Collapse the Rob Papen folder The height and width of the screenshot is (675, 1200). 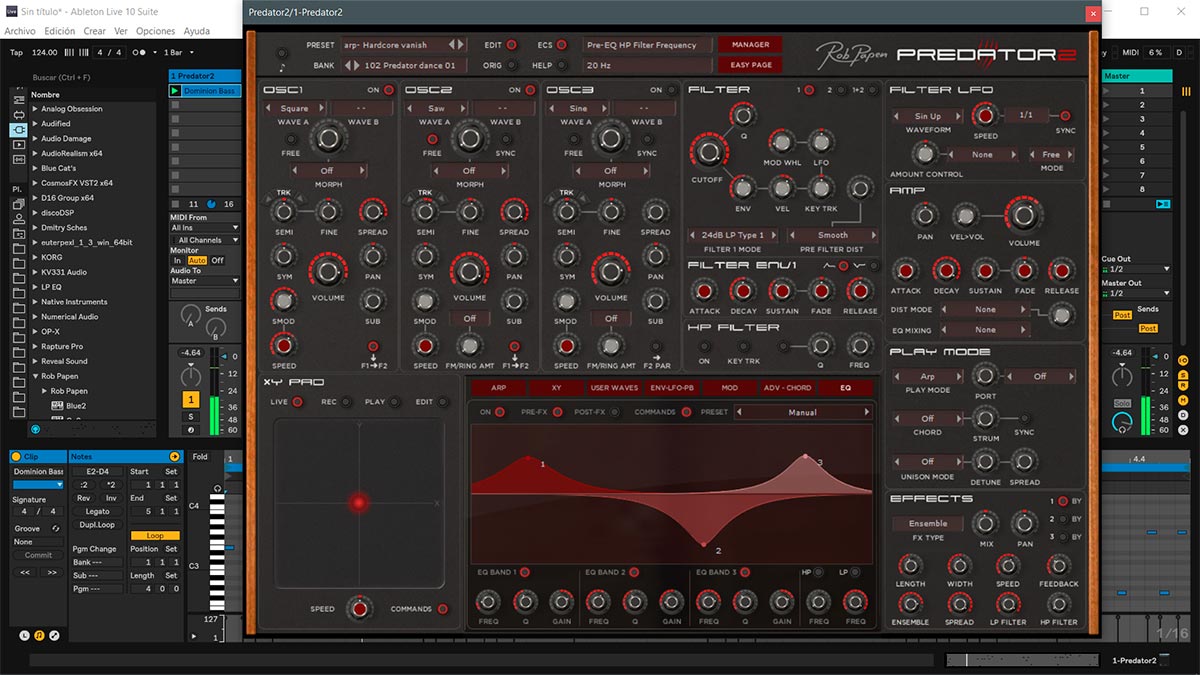point(35,376)
